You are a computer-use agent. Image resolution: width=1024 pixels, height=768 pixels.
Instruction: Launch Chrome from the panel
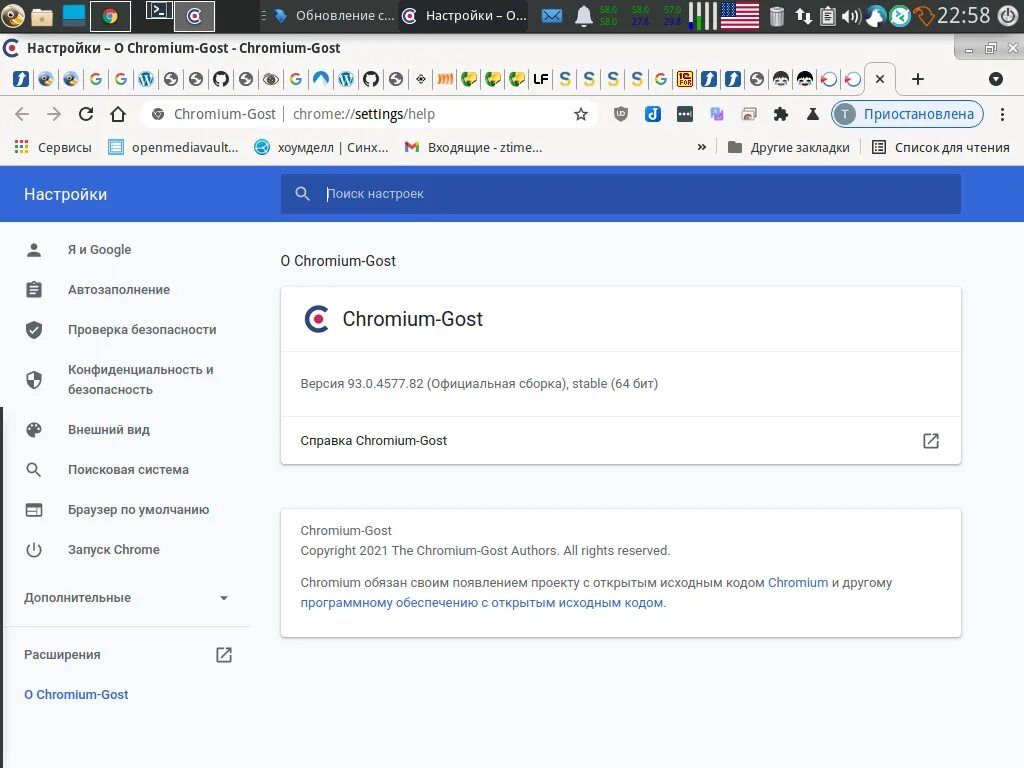(110, 16)
